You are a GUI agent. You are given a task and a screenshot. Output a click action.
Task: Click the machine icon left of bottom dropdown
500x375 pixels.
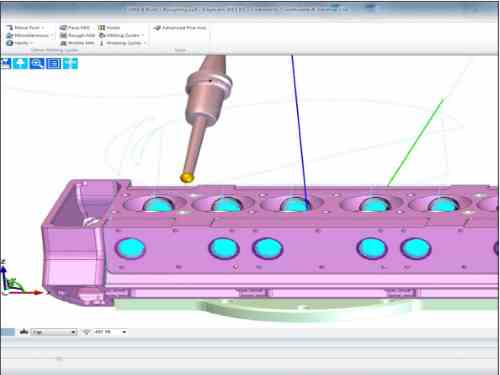[x=23, y=332]
